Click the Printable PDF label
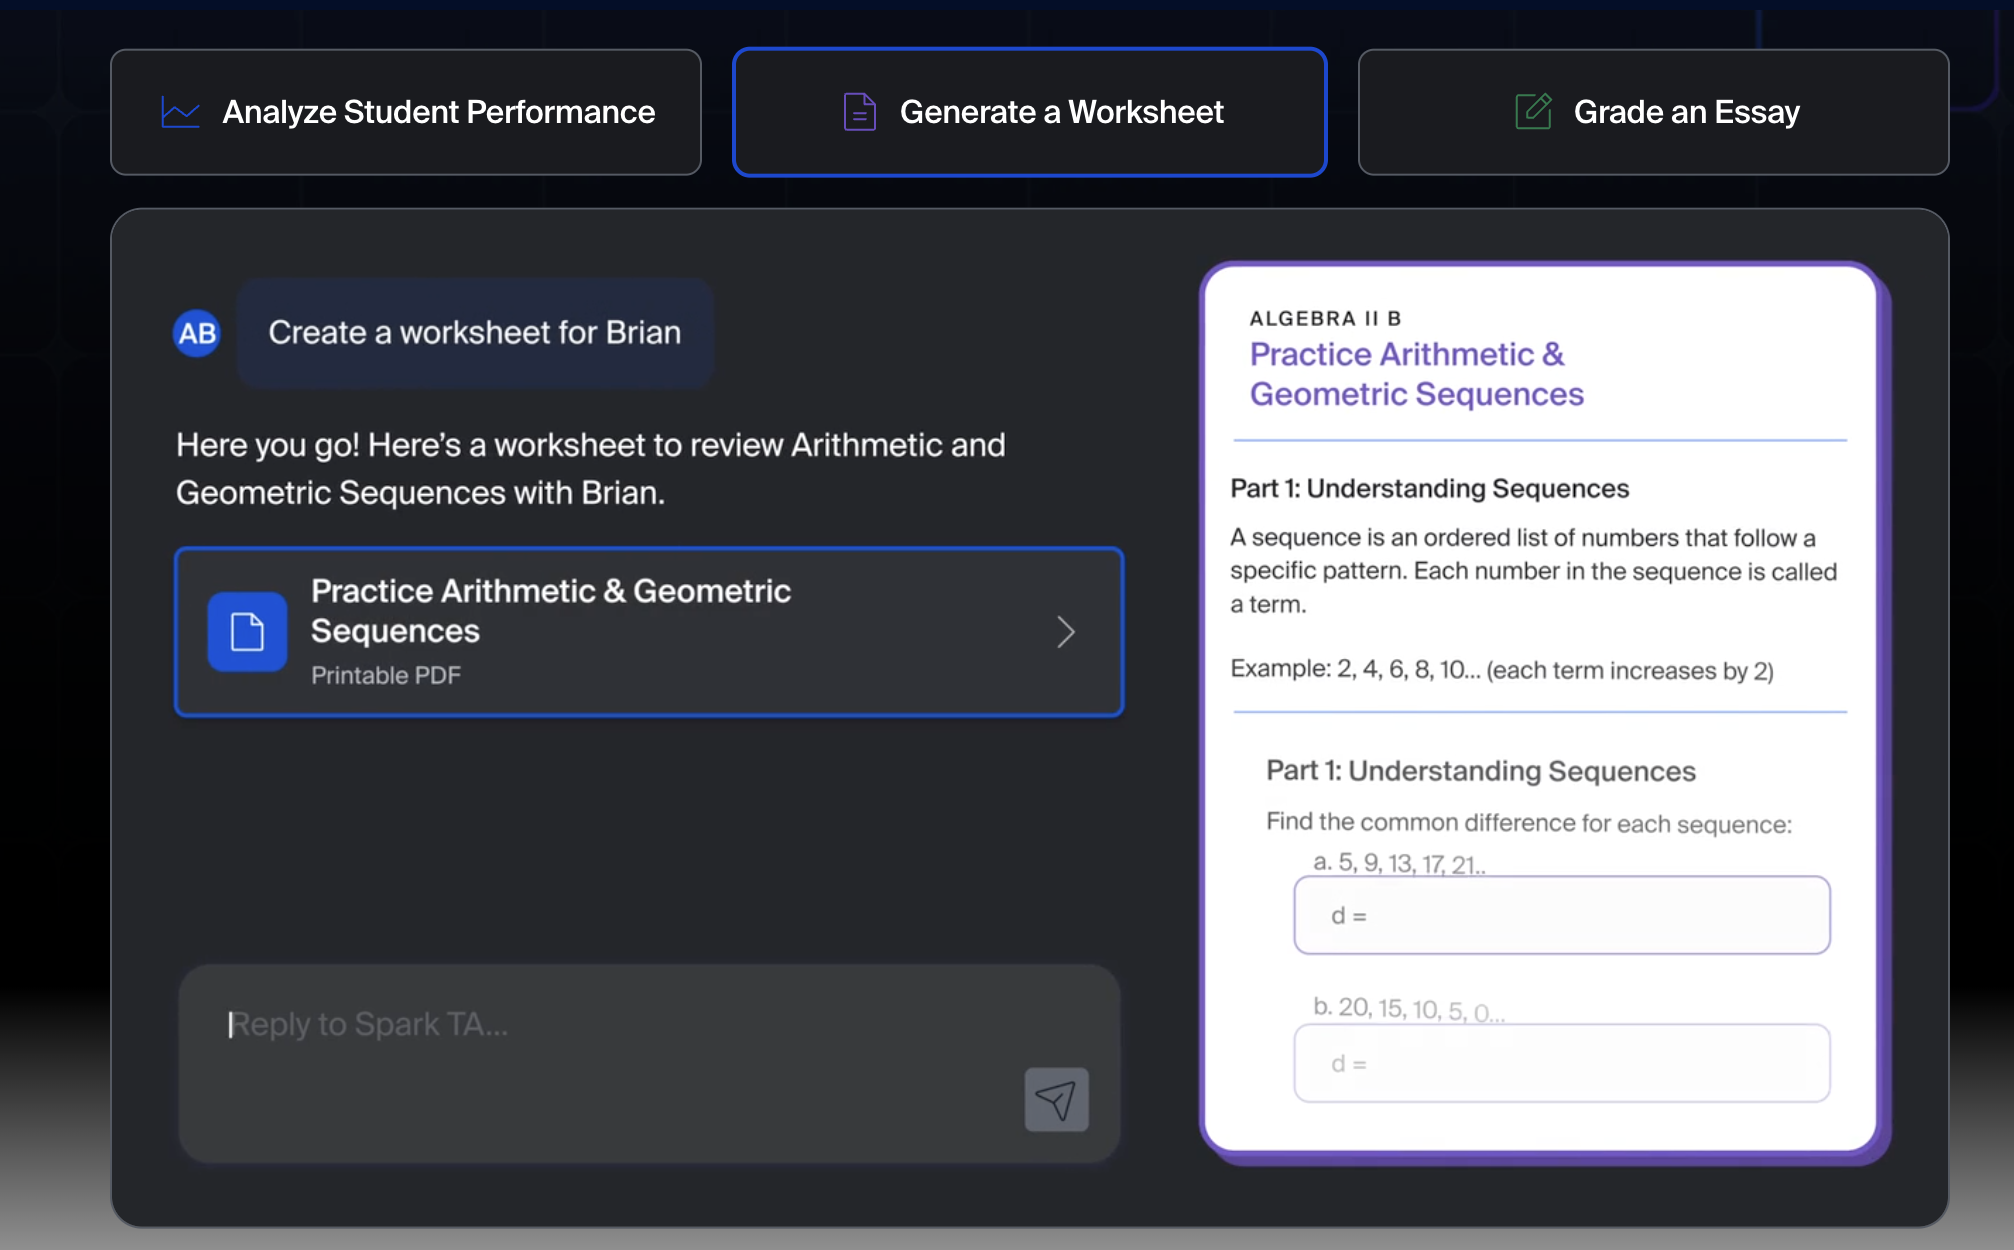This screenshot has height=1250, width=2014. 386,676
